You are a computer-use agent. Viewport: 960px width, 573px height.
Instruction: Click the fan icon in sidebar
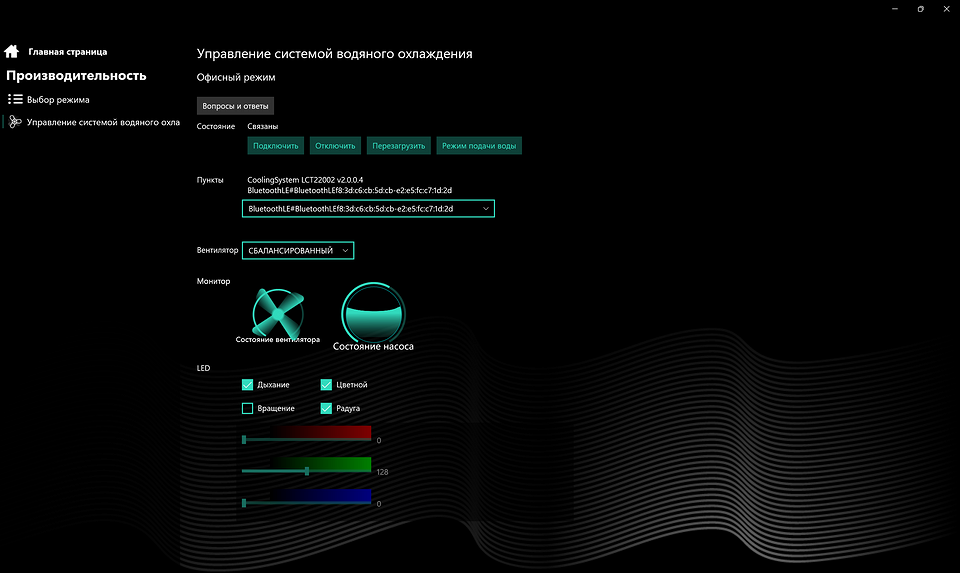[15, 122]
